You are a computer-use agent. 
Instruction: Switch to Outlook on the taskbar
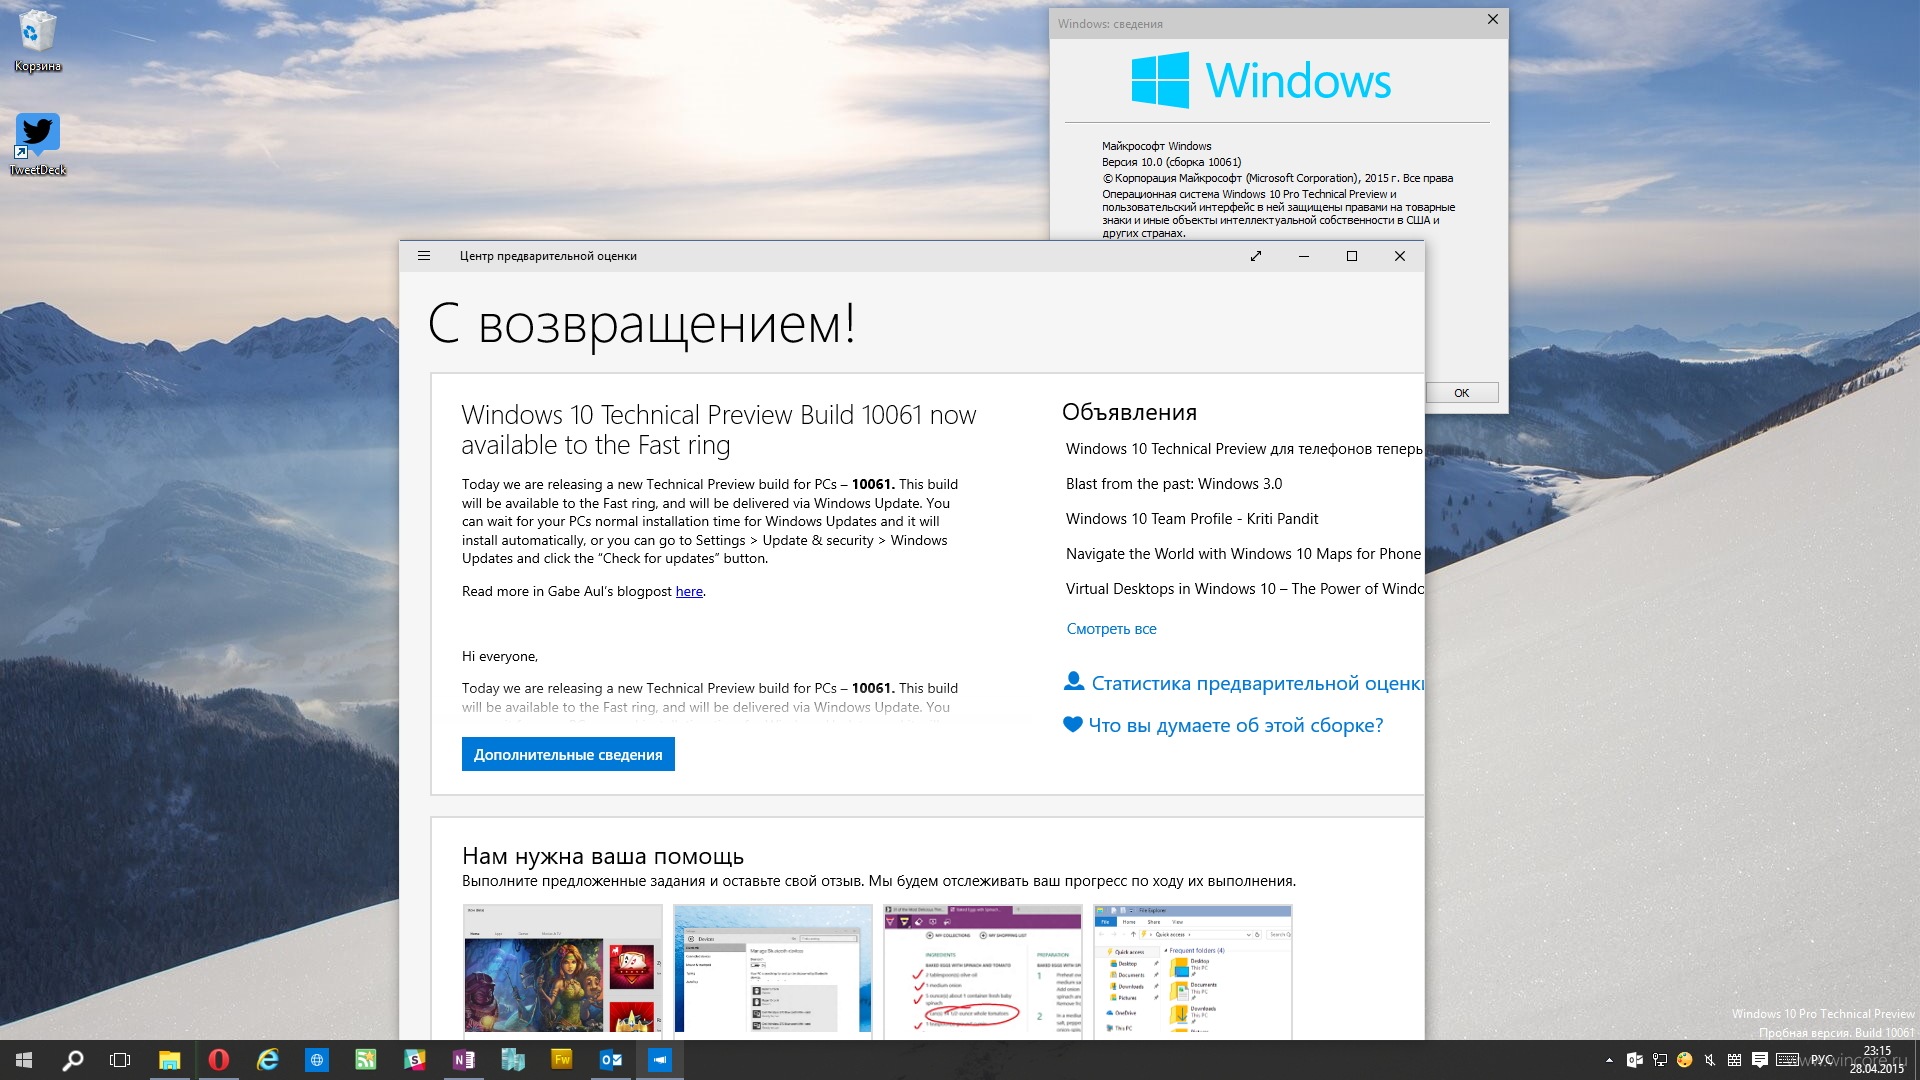tap(610, 1060)
